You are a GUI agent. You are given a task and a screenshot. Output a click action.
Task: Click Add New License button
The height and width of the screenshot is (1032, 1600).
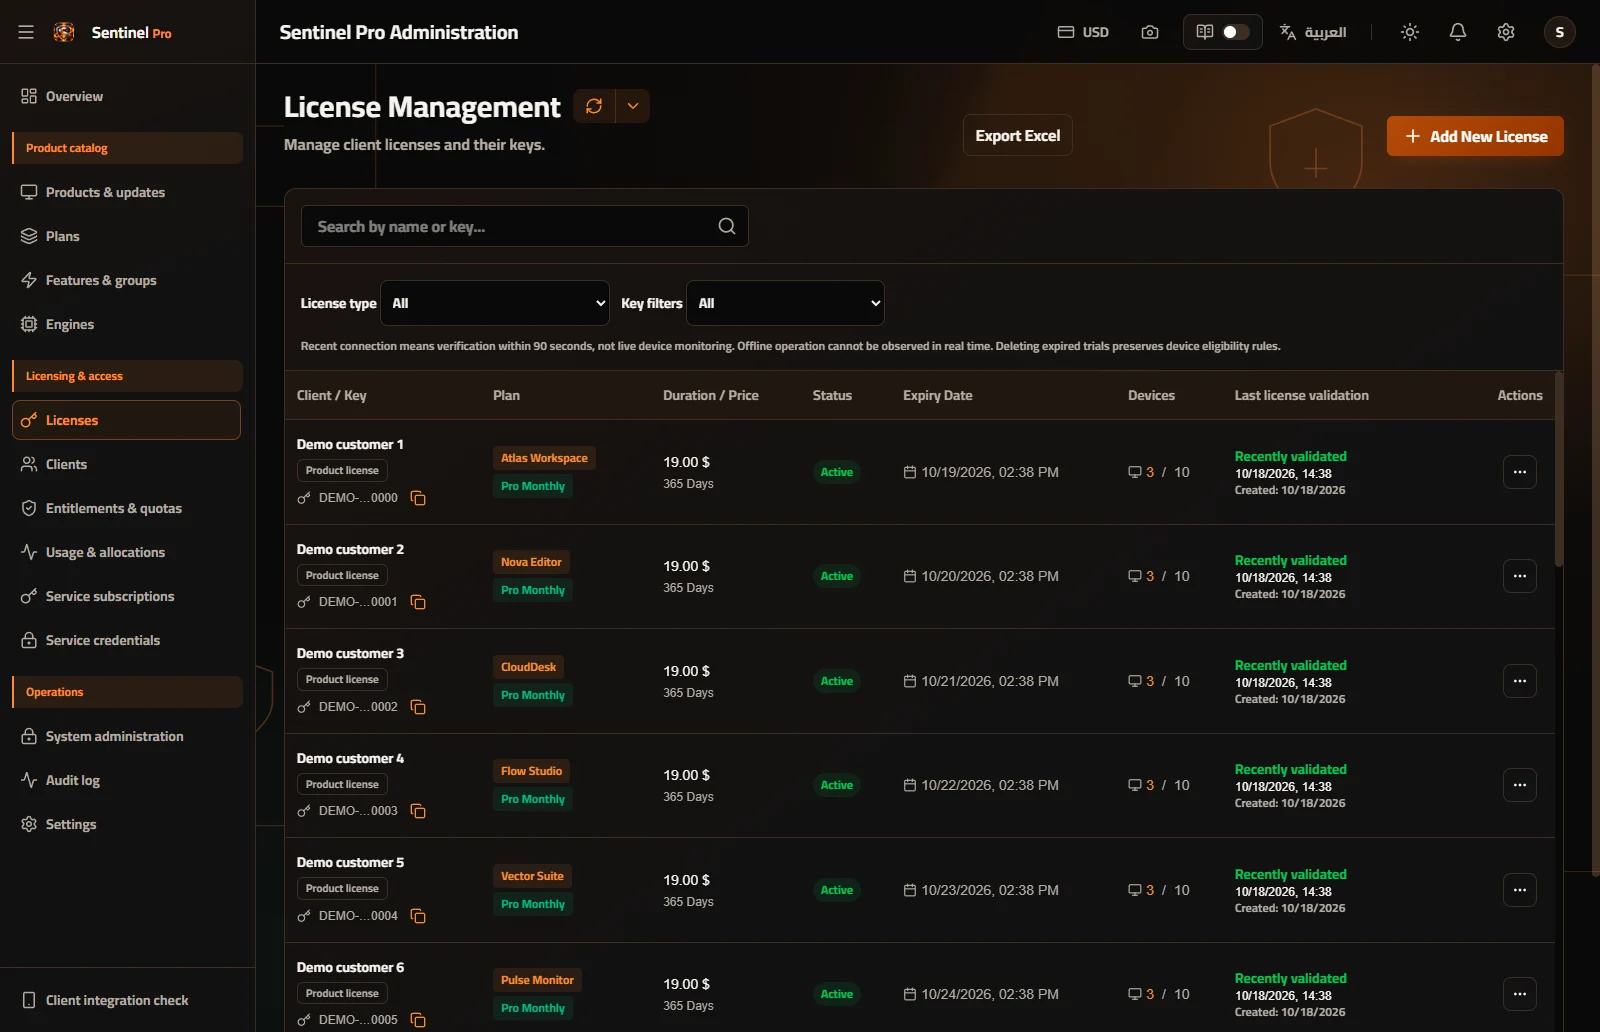click(1475, 136)
